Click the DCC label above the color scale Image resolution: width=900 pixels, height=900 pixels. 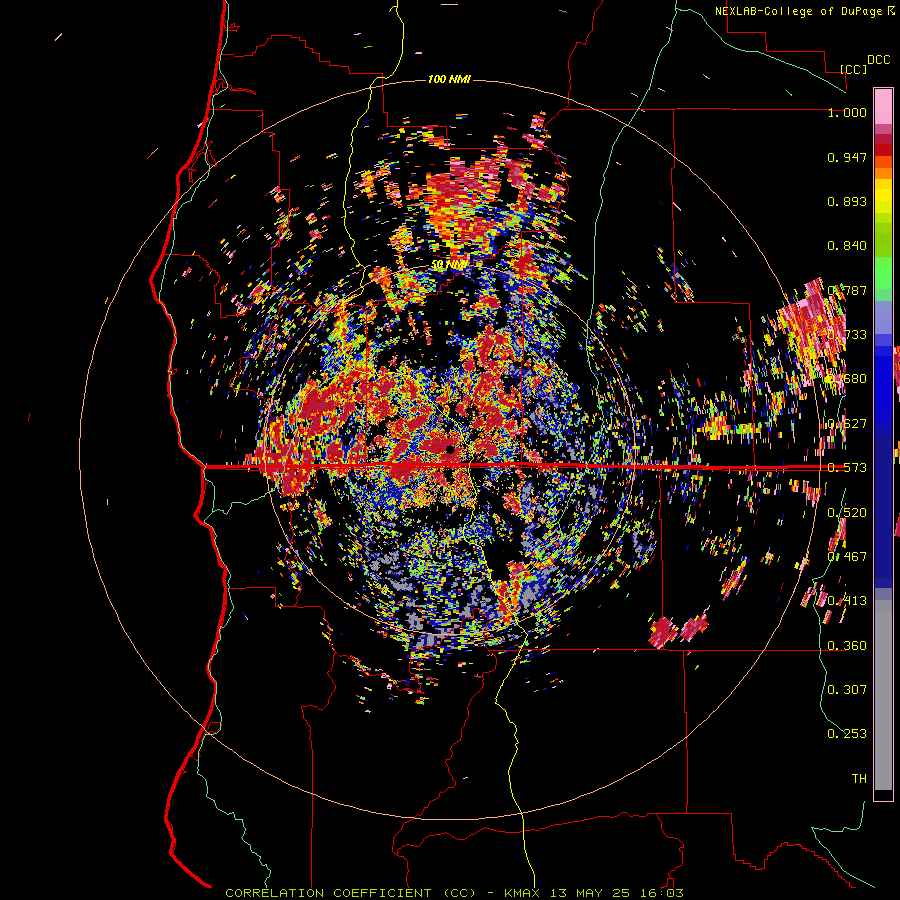coord(878,60)
